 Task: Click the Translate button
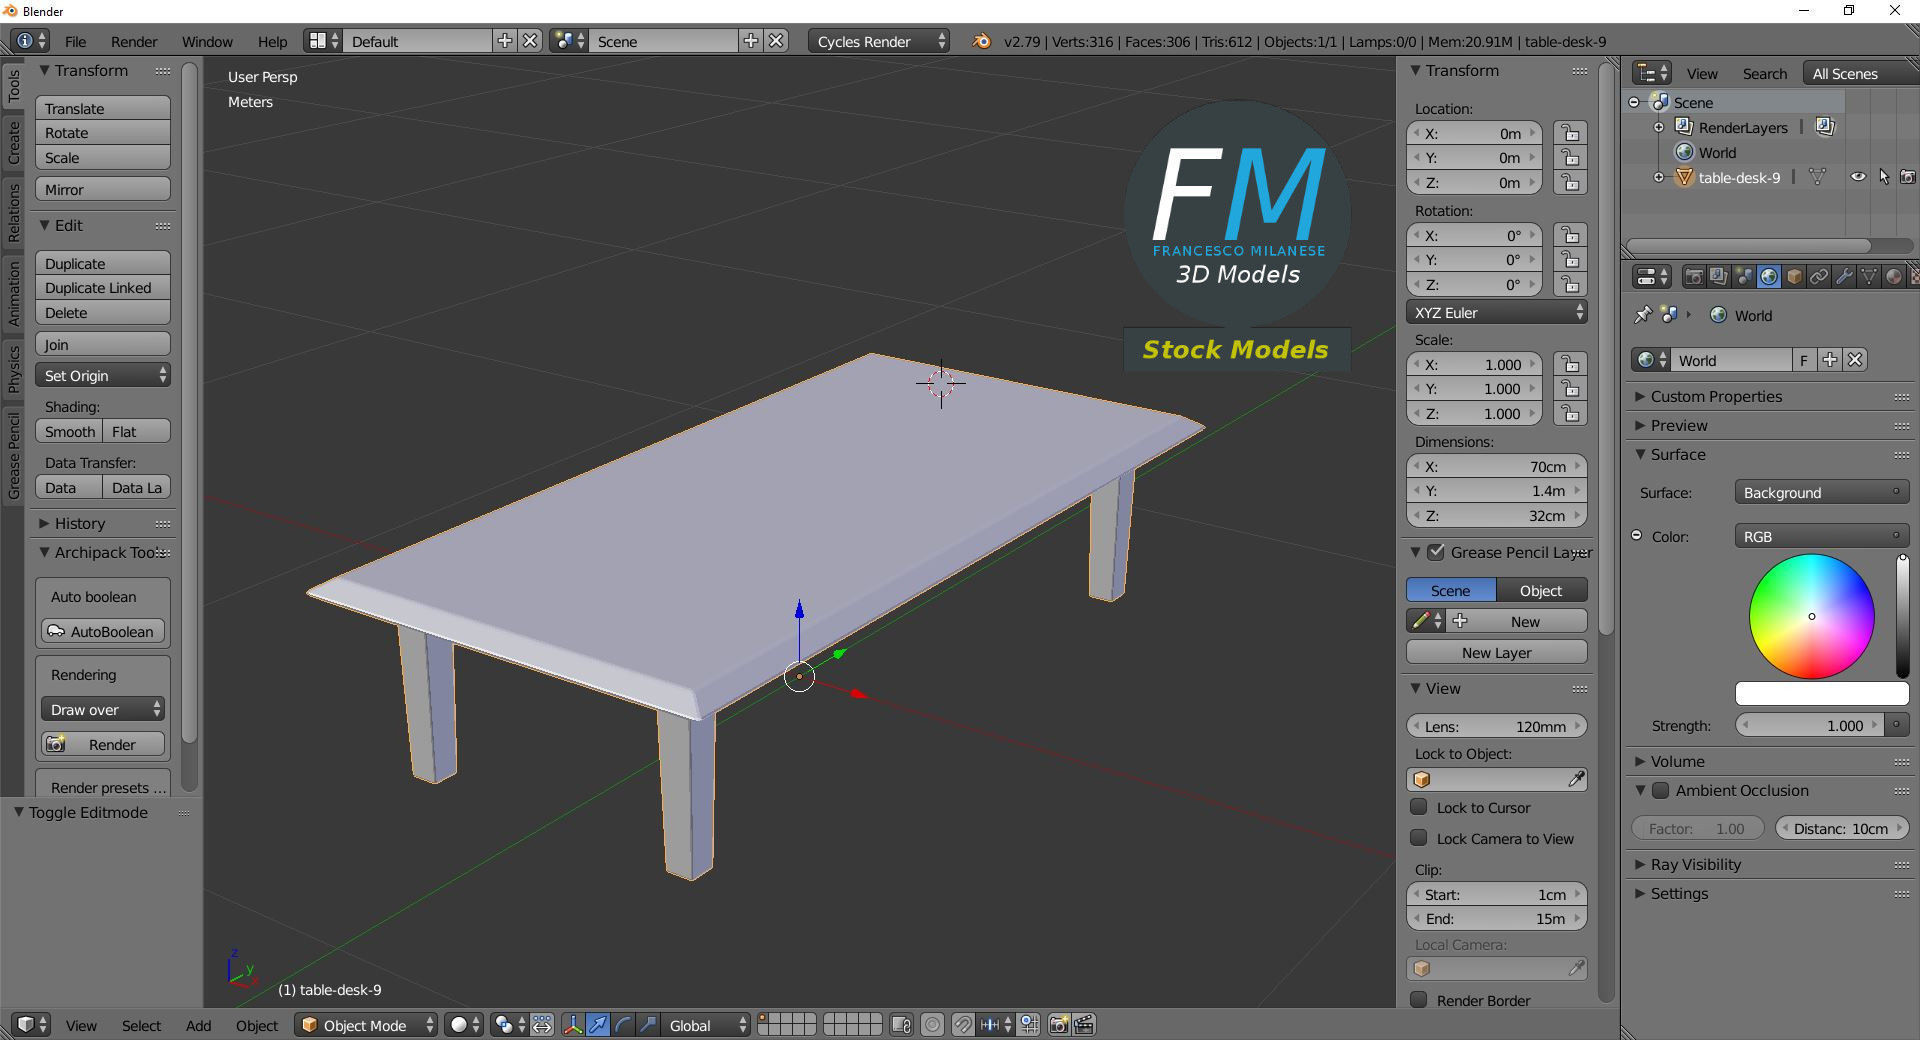103,108
